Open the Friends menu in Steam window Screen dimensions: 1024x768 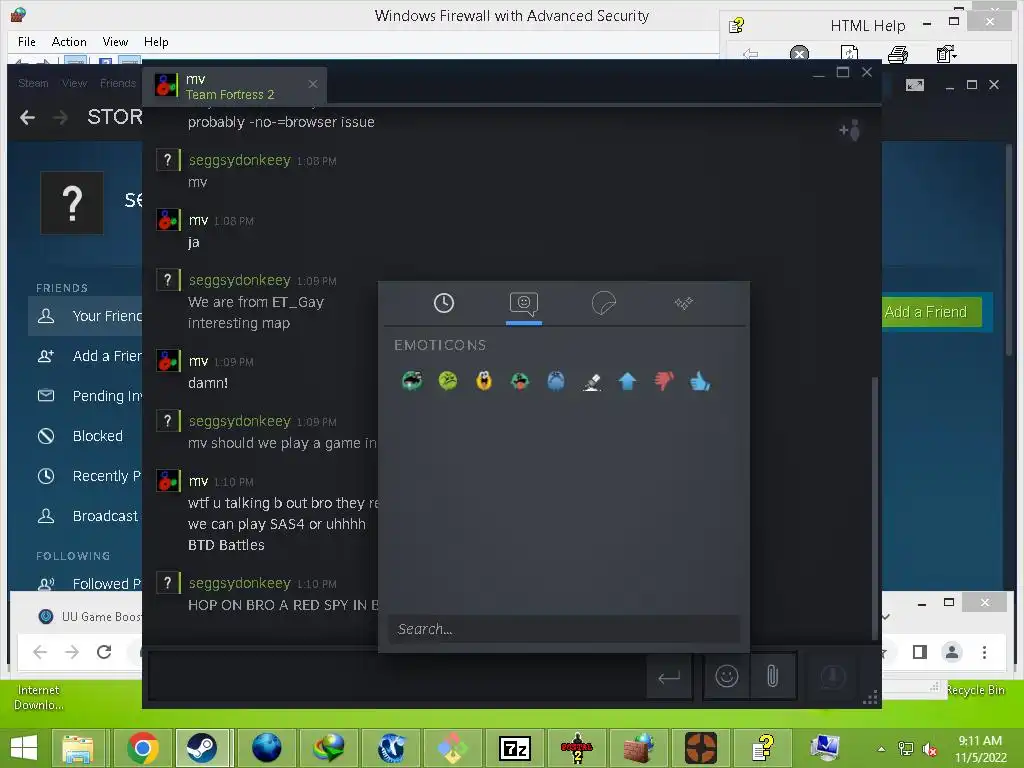tap(118, 83)
